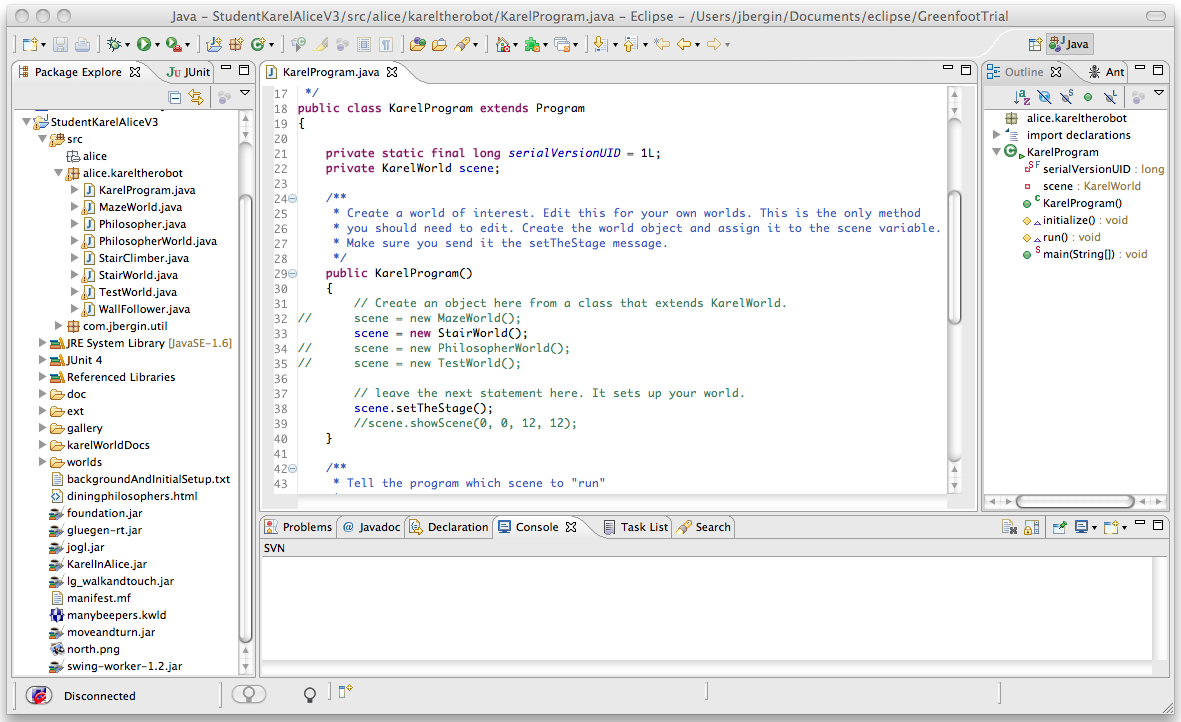Image resolution: width=1181 pixels, height=722 pixels.
Task: Save the KarelProgram.java file
Action: 60,45
